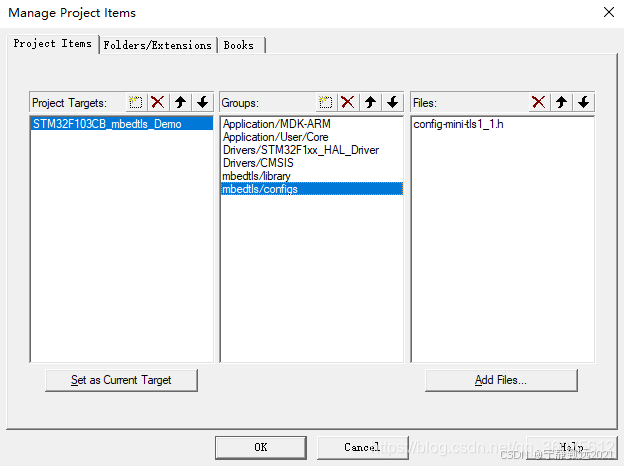Select the mbedtls/configs group
Image resolution: width=624 pixels, height=466 pixels.
coord(312,189)
